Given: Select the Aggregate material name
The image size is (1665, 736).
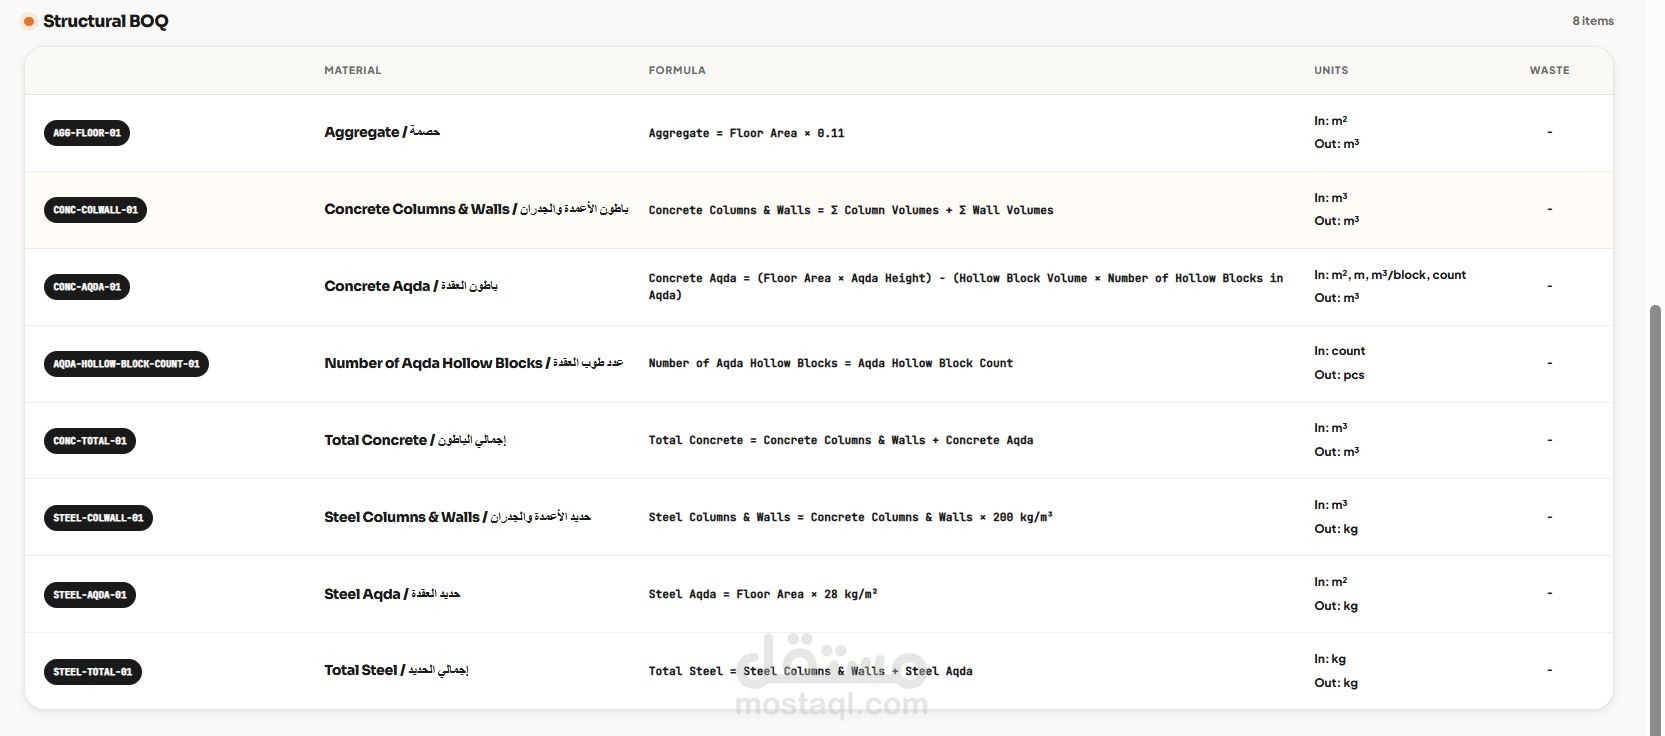Looking at the screenshot, I should coord(382,132).
